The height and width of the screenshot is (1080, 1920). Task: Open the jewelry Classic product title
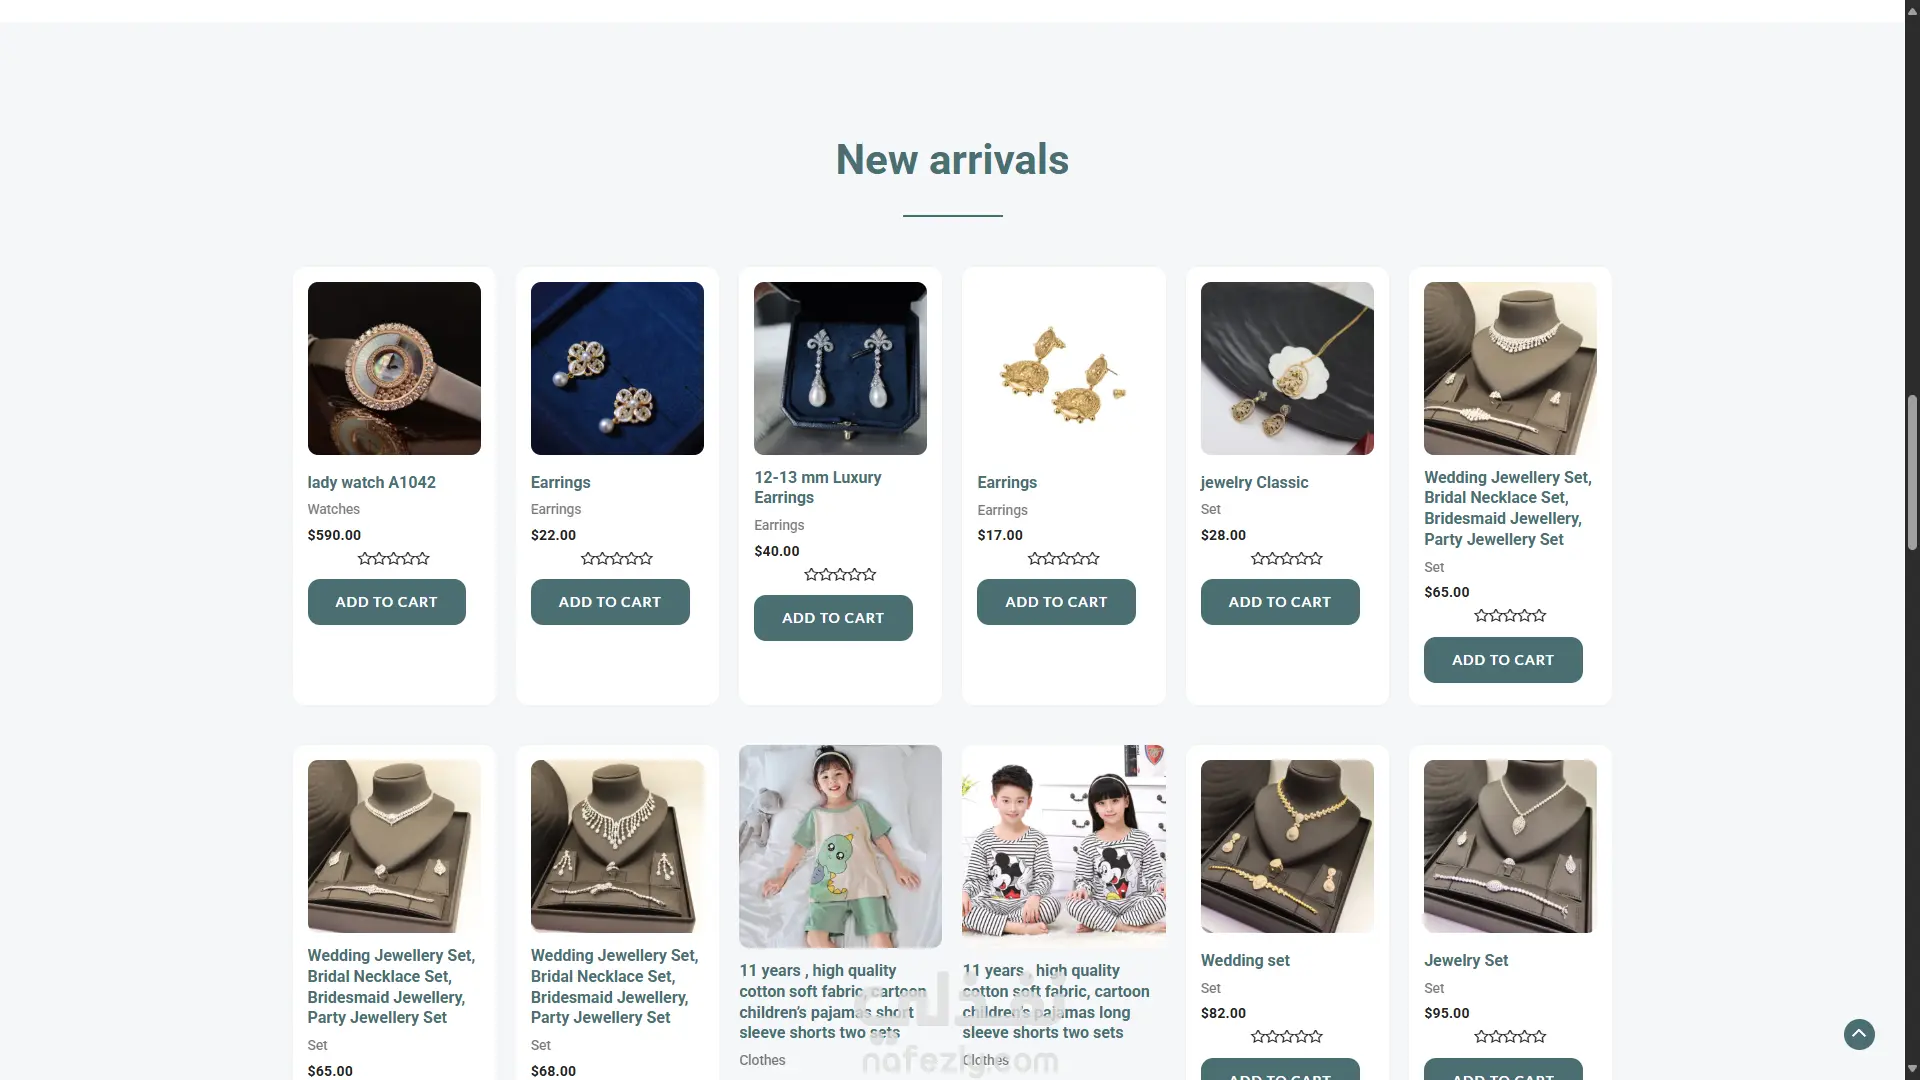click(x=1254, y=482)
